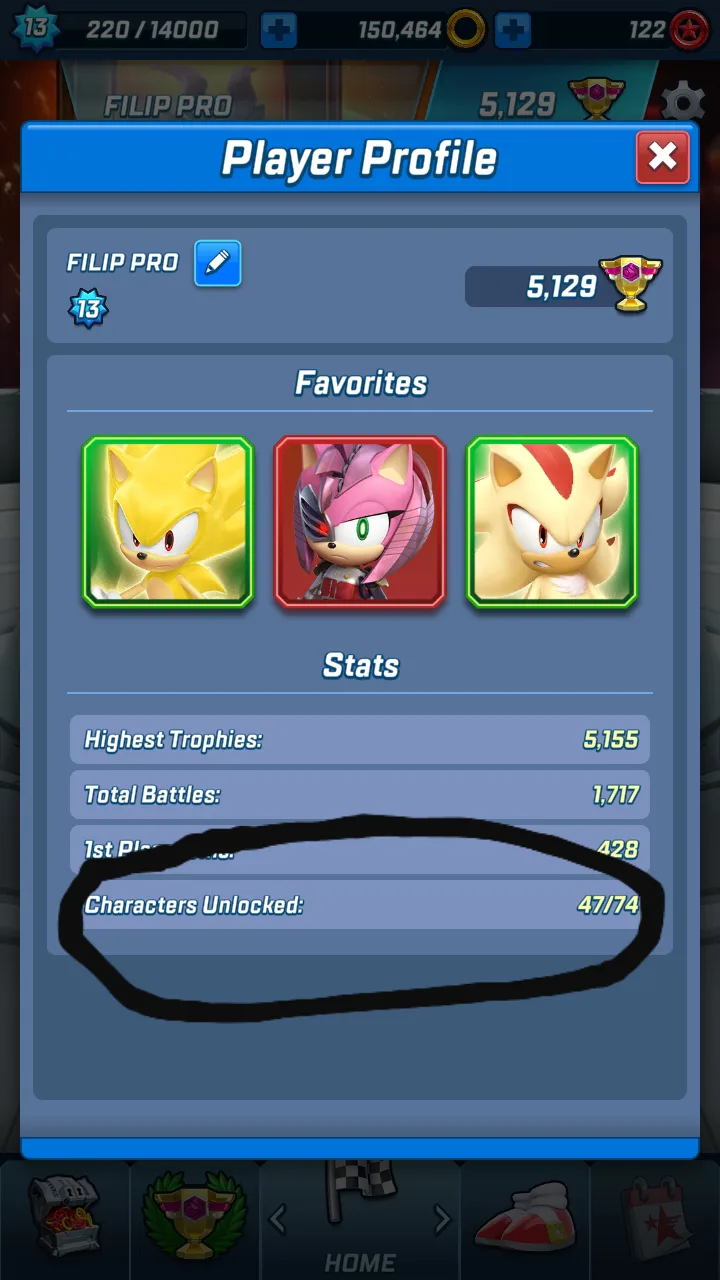Image resolution: width=720 pixels, height=1280 pixels.
Task: Click the Highest Trophies stat row
Action: 360,740
